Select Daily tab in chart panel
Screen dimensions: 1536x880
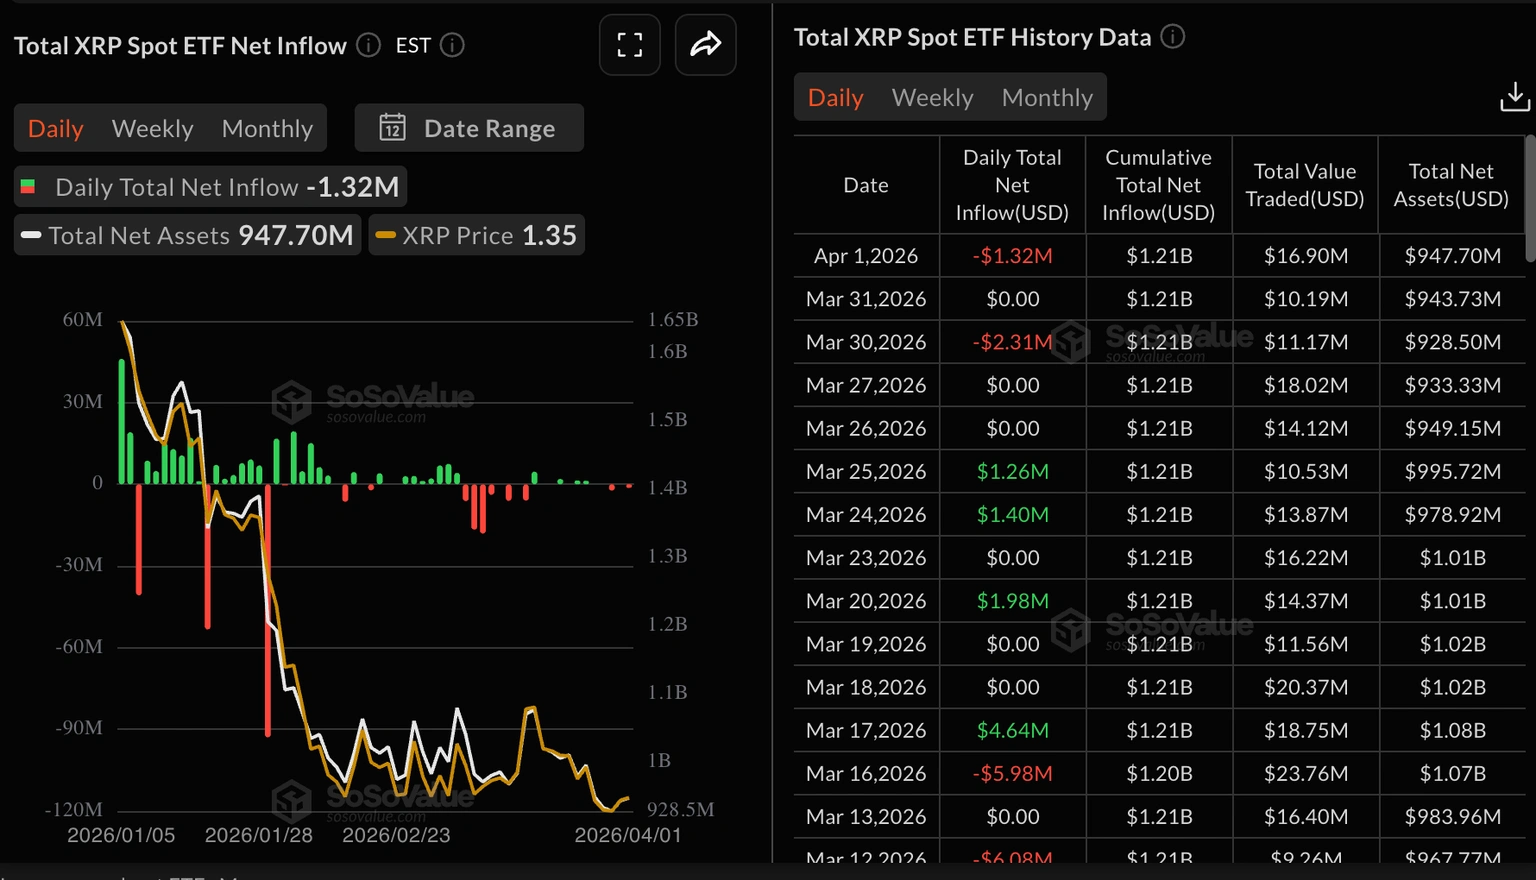[55, 128]
